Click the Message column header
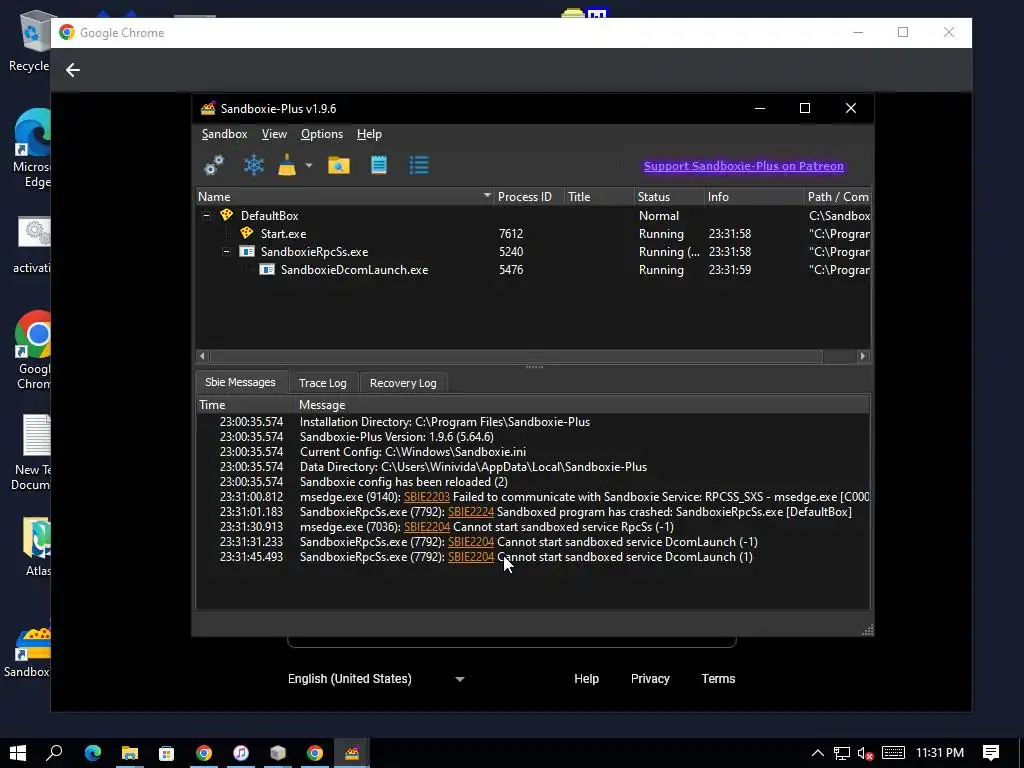1024x768 pixels. point(583,405)
